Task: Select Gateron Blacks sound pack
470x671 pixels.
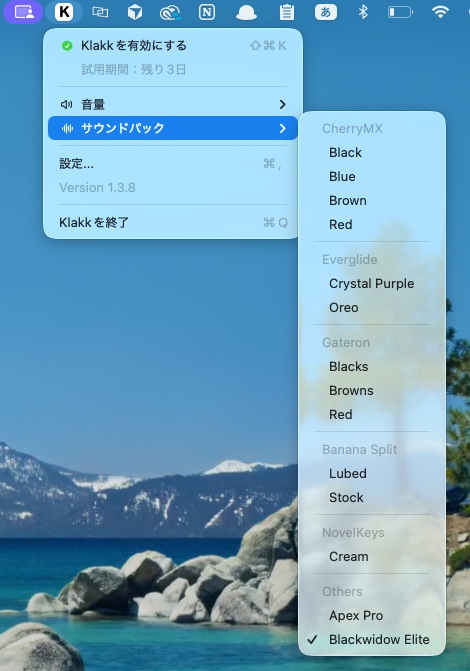Action: pyautogui.click(x=372, y=366)
